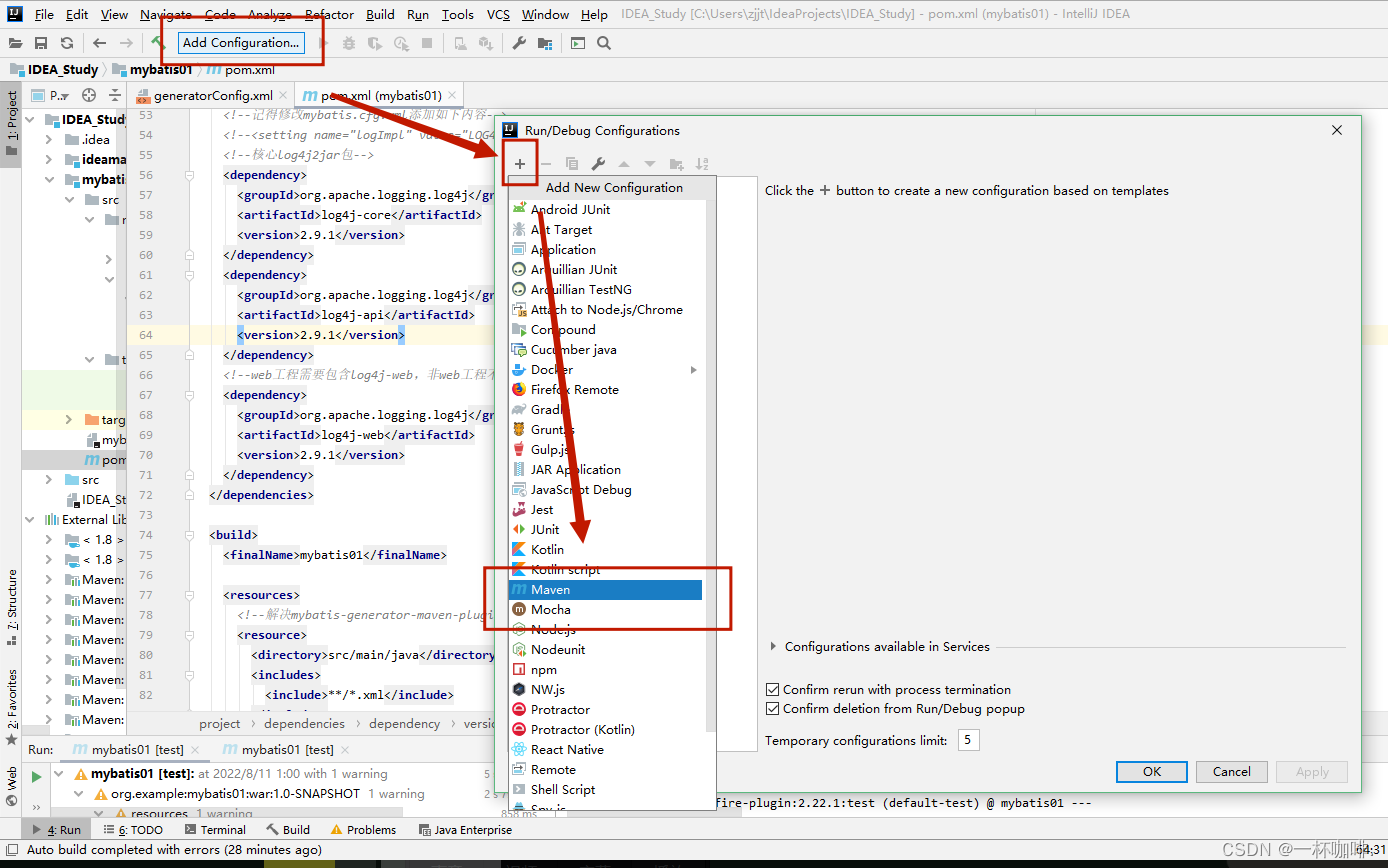
Task: Select Shell Script configuration type
Action: pos(605,790)
